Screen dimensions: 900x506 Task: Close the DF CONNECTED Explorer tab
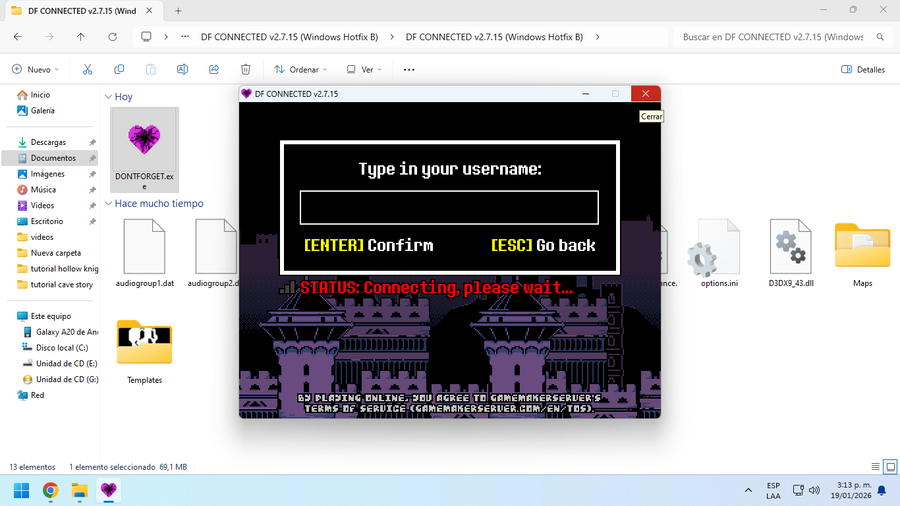click(x=149, y=11)
